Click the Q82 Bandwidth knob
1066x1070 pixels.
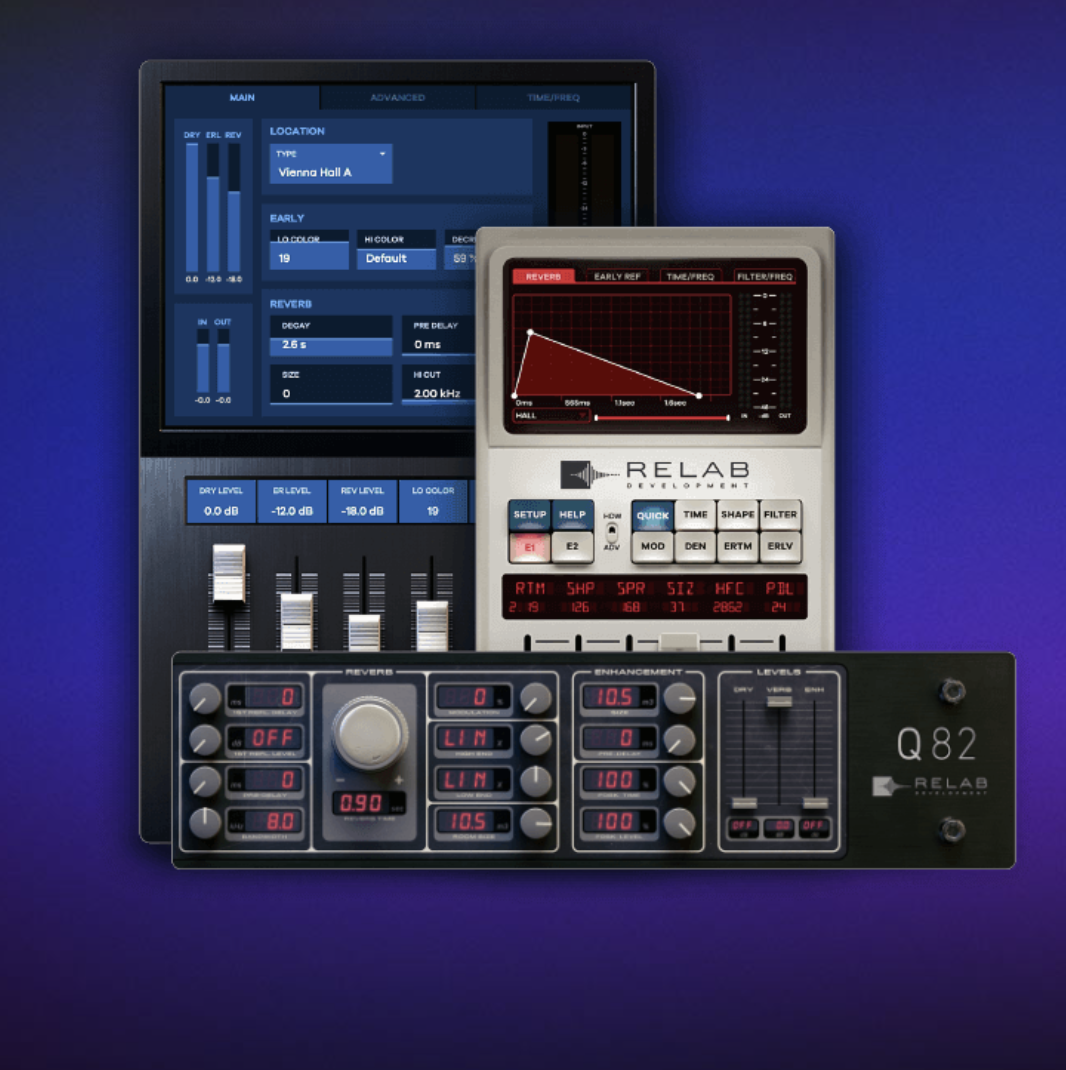(204, 822)
